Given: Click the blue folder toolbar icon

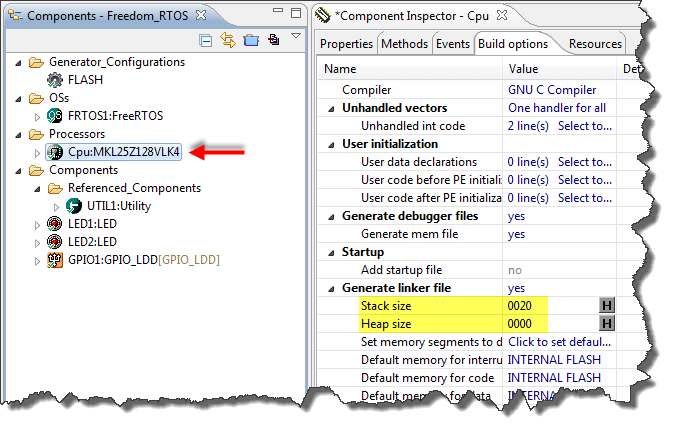Looking at the screenshot, I should [x=251, y=41].
